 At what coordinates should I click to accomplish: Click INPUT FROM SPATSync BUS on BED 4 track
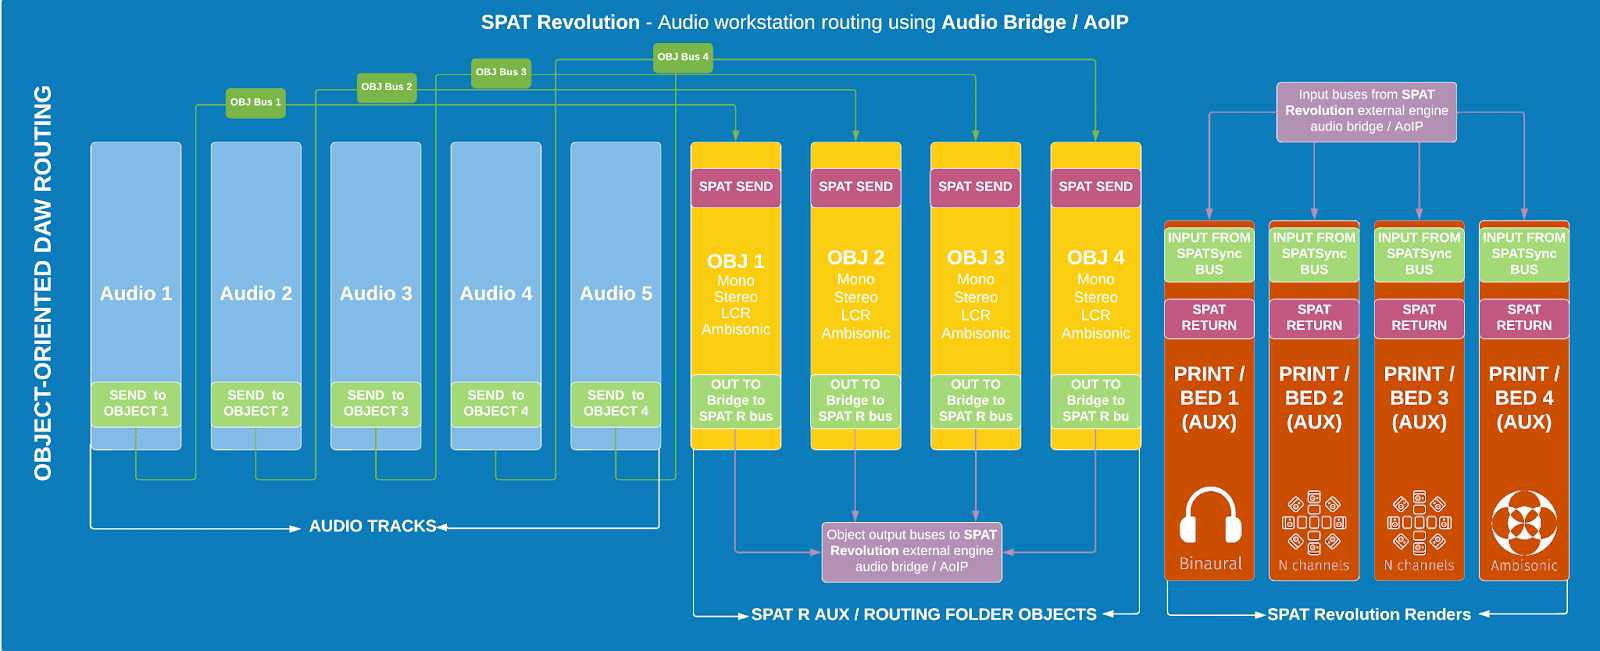1524,254
